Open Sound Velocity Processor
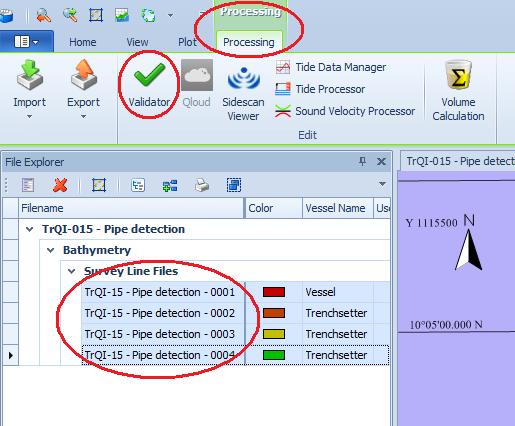Viewport: 515px width, 426px height. [345, 111]
